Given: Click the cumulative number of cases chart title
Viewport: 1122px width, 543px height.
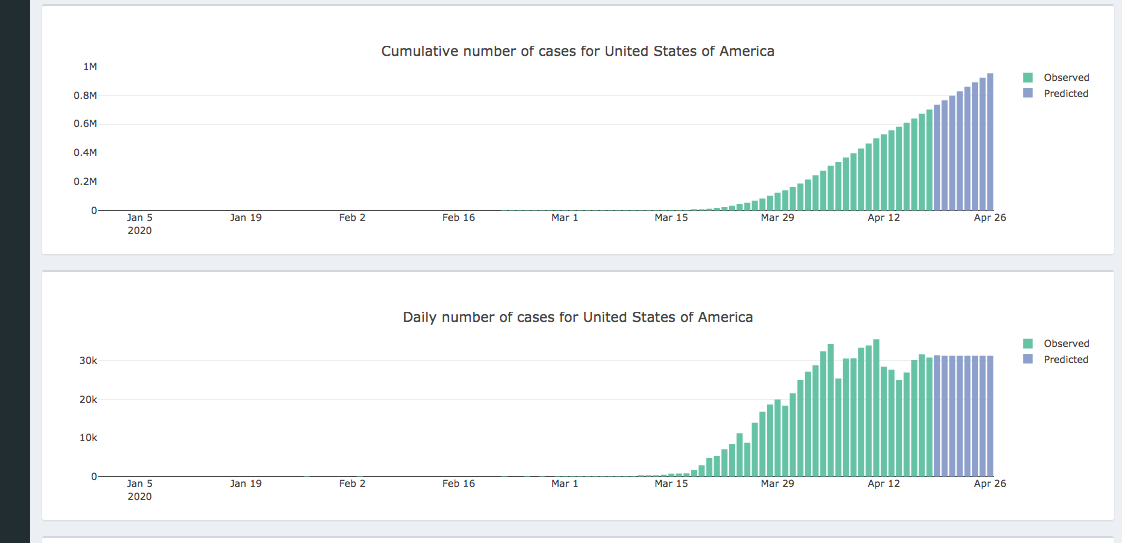Looking at the screenshot, I should point(577,51).
